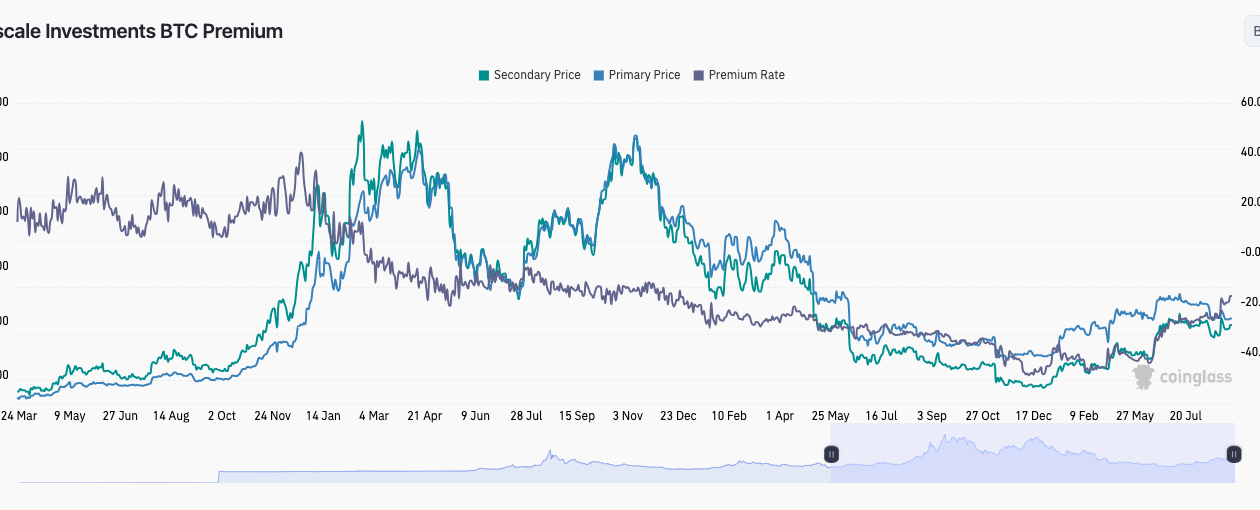Screen dimensions: 1260x510
Task: Click the 1 Apr date label
Action: (779, 415)
